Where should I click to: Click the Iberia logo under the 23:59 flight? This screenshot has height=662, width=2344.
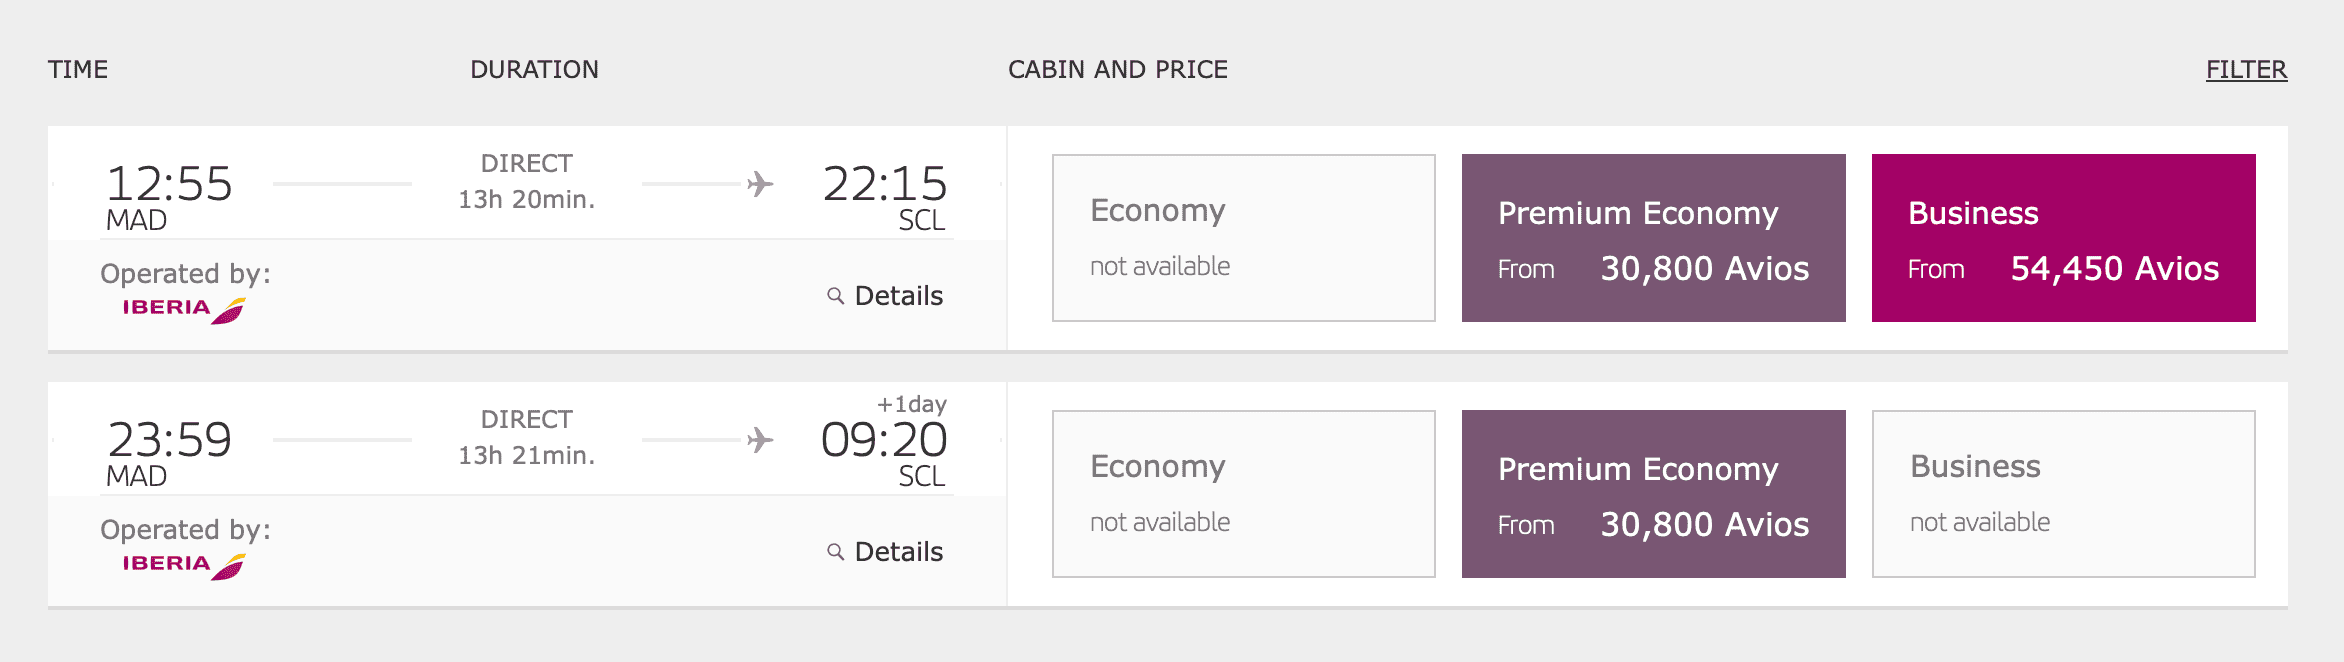coord(183,565)
